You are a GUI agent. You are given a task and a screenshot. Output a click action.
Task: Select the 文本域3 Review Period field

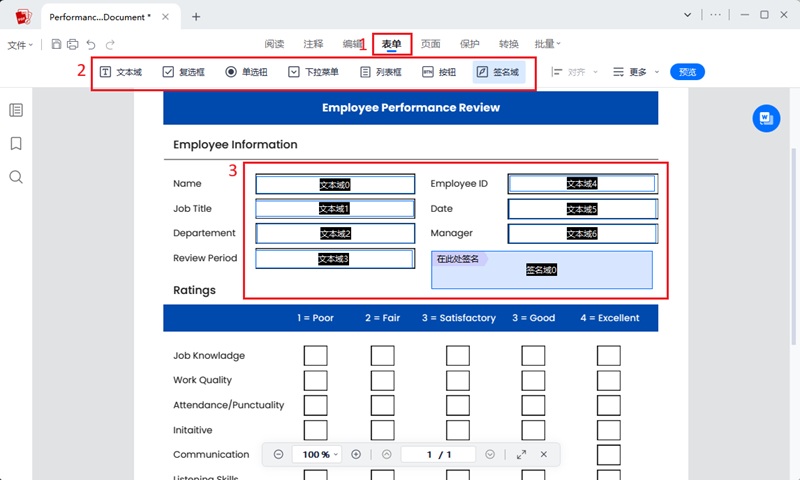(x=335, y=259)
